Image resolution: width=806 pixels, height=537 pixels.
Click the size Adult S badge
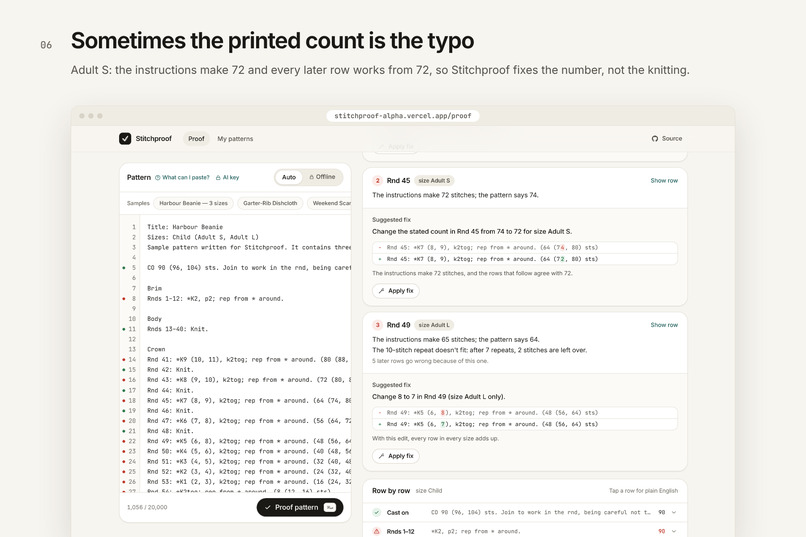click(x=434, y=180)
